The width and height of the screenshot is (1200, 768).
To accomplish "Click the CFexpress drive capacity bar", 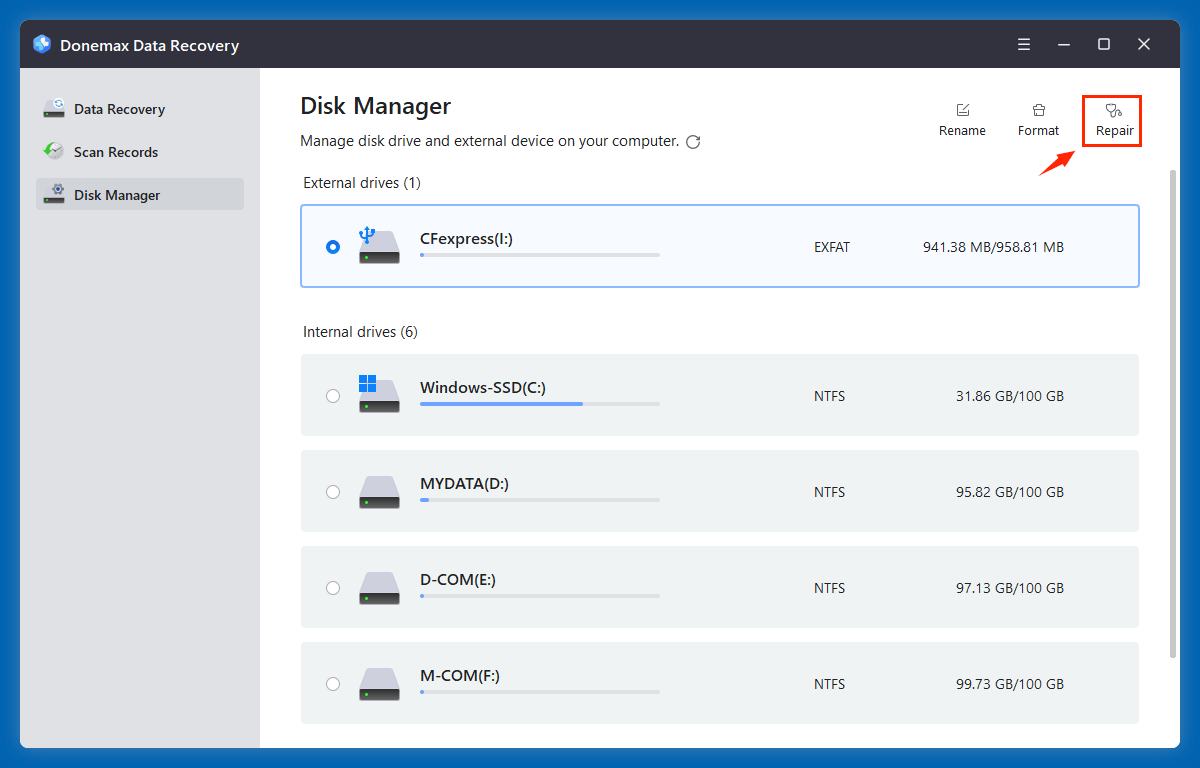I will point(539,254).
